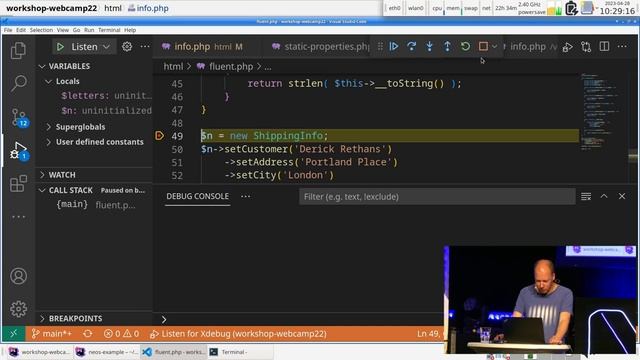The image size is (640, 360).
Task: Grab the debug toolbar drag handle
Action: click(380, 47)
